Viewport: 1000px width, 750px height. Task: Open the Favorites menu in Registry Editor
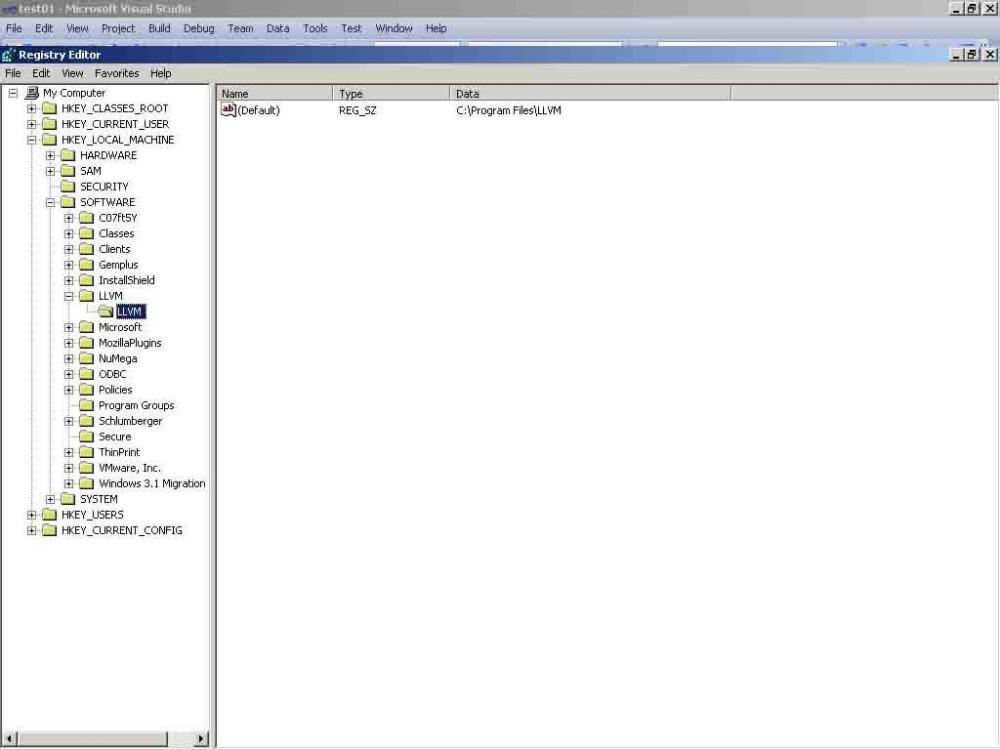click(x=116, y=73)
